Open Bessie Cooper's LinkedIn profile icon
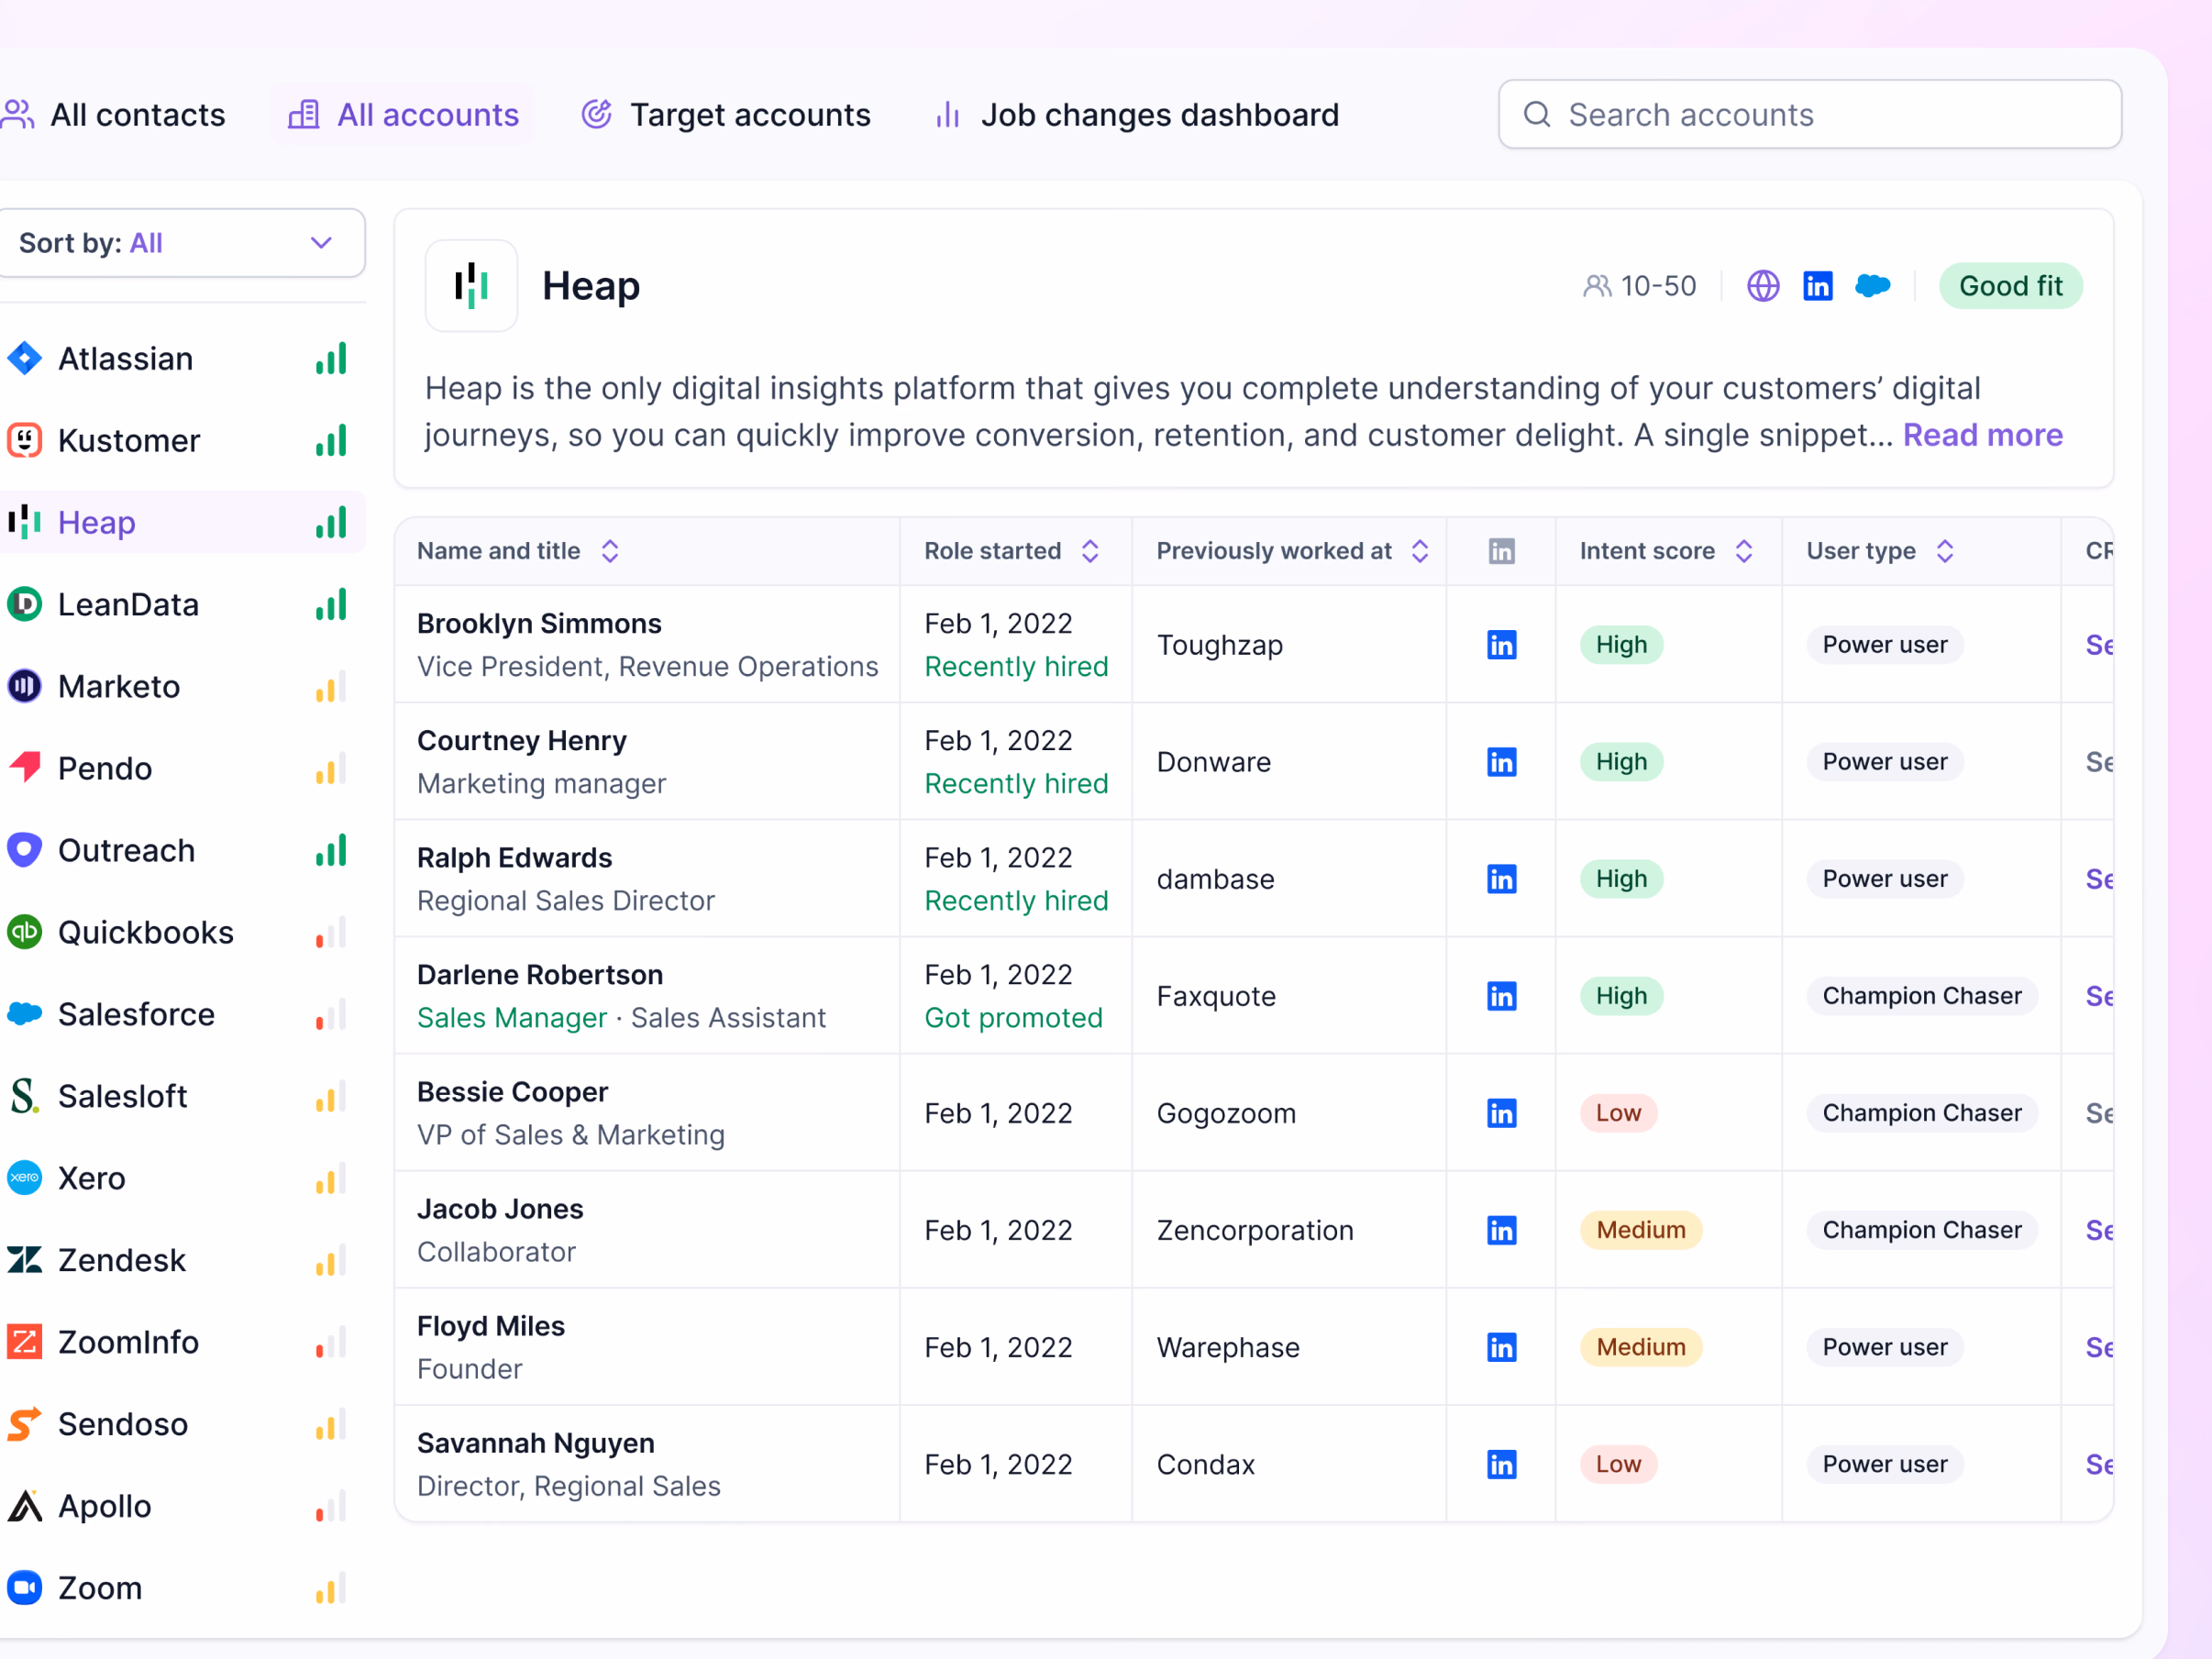Screen dimensions: 2212x1659 click(1501, 1113)
